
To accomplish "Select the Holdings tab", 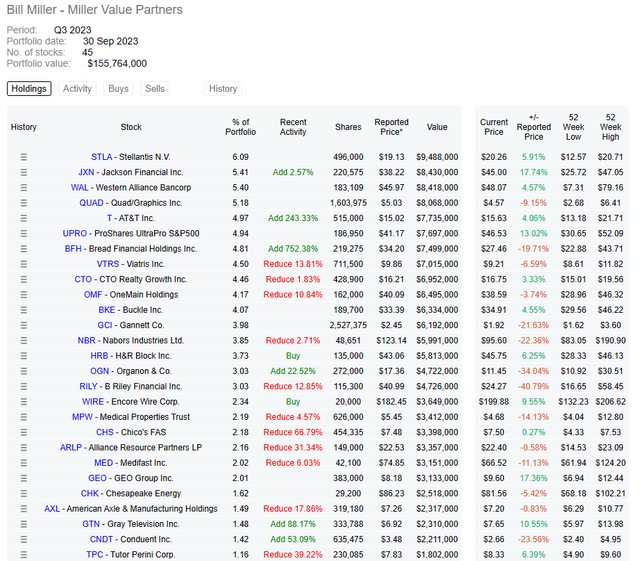I will pos(29,89).
